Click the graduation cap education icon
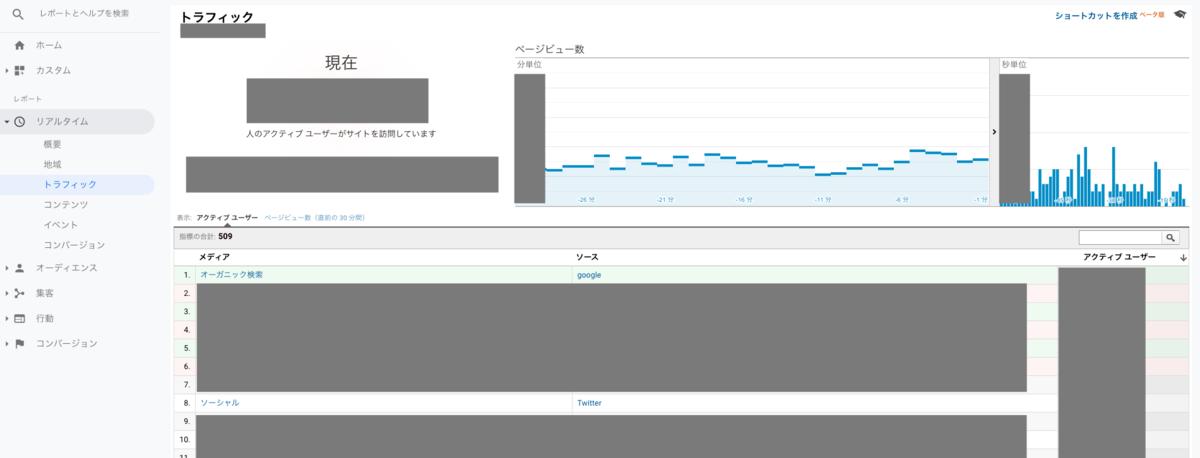The width and height of the screenshot is (1200, 458). [1180, 15]
